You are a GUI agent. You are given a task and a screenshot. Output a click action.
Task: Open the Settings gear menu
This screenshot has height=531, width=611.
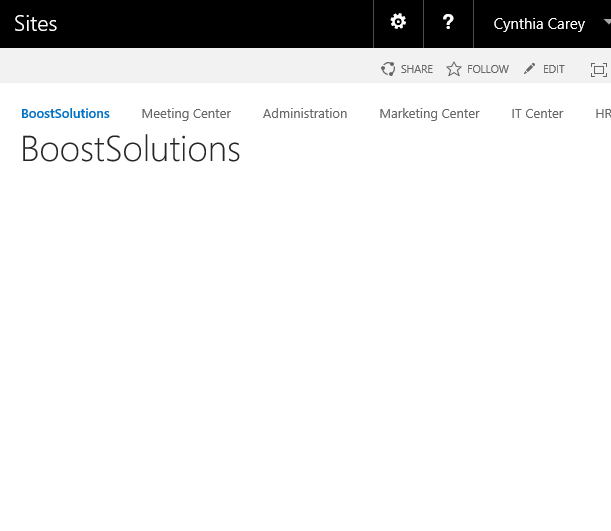pos(398,22)
